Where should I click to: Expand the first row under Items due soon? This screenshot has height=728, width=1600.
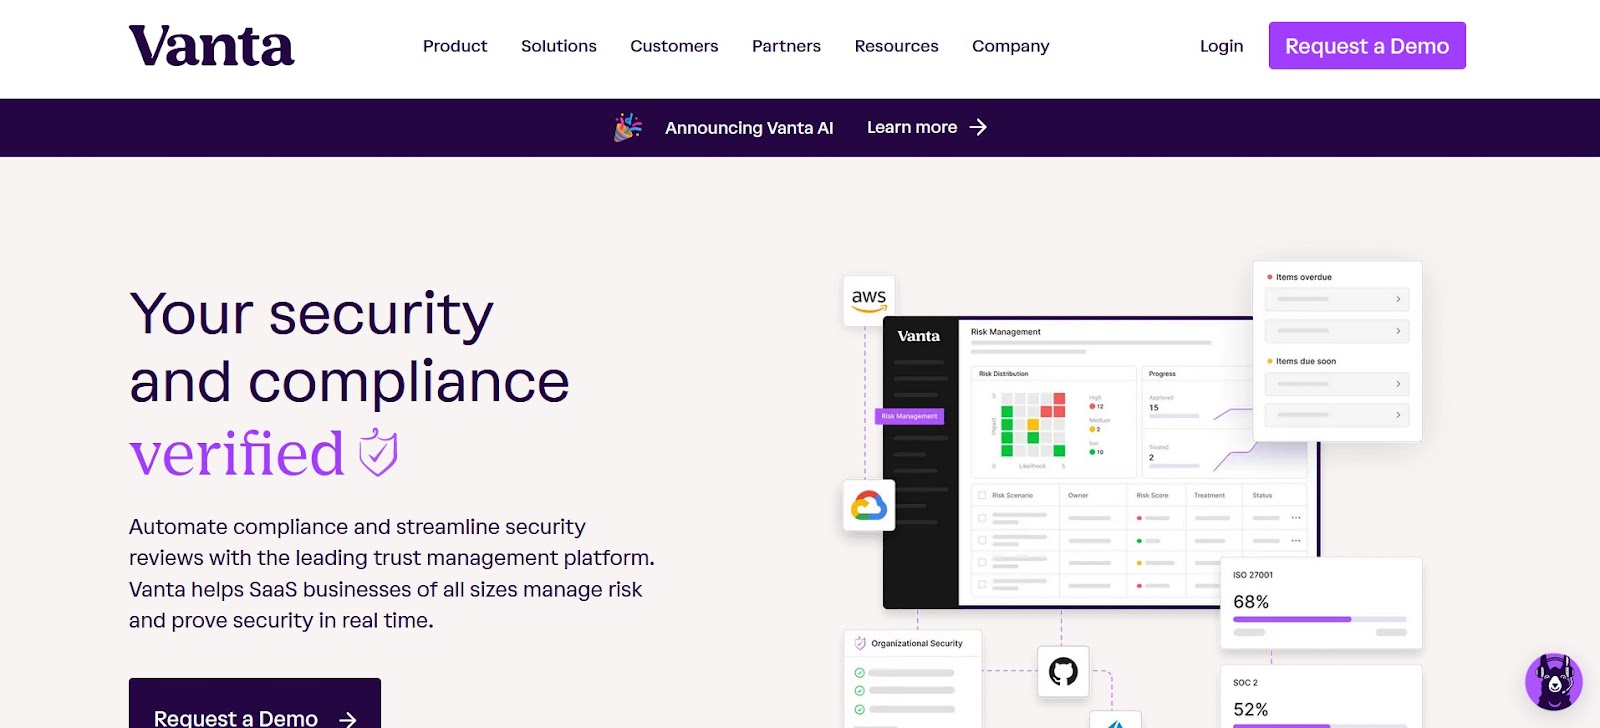click(1337, 384)
